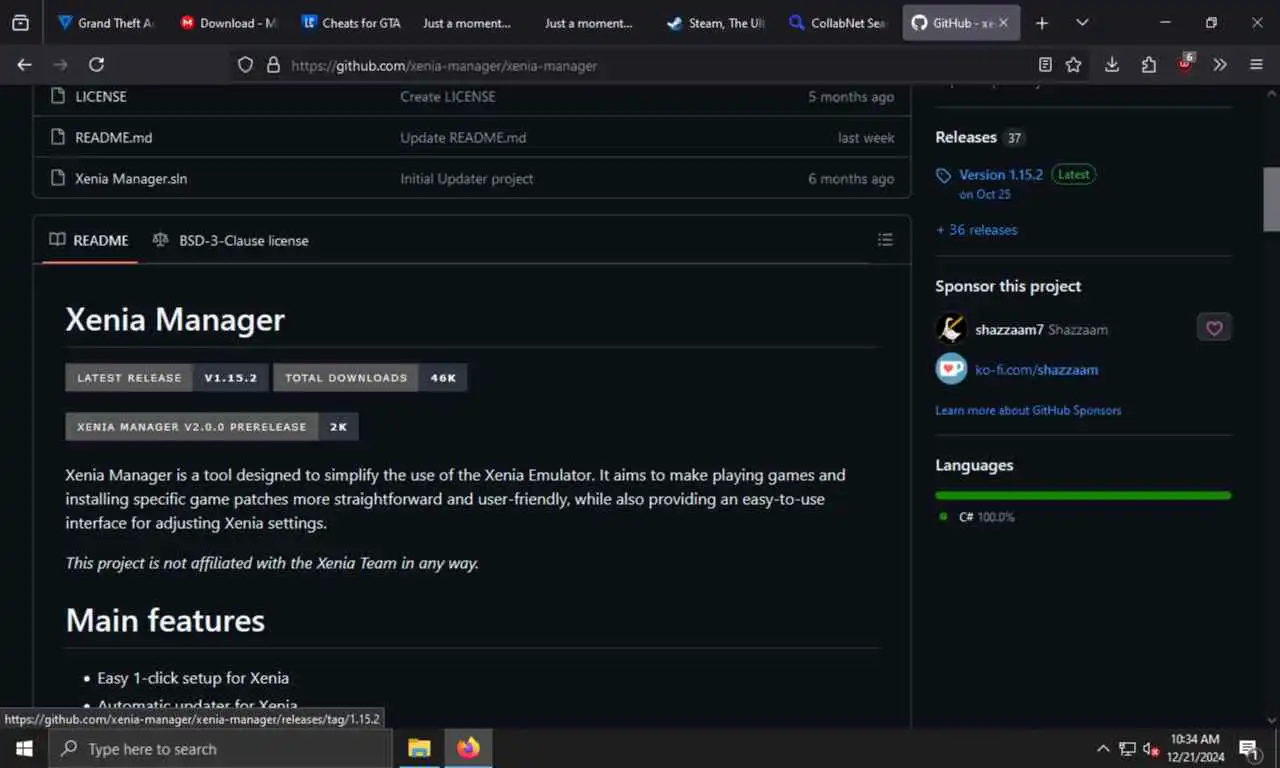Open Version 1.15.2 release
1280x768 pixels.
coord(1001,174)
